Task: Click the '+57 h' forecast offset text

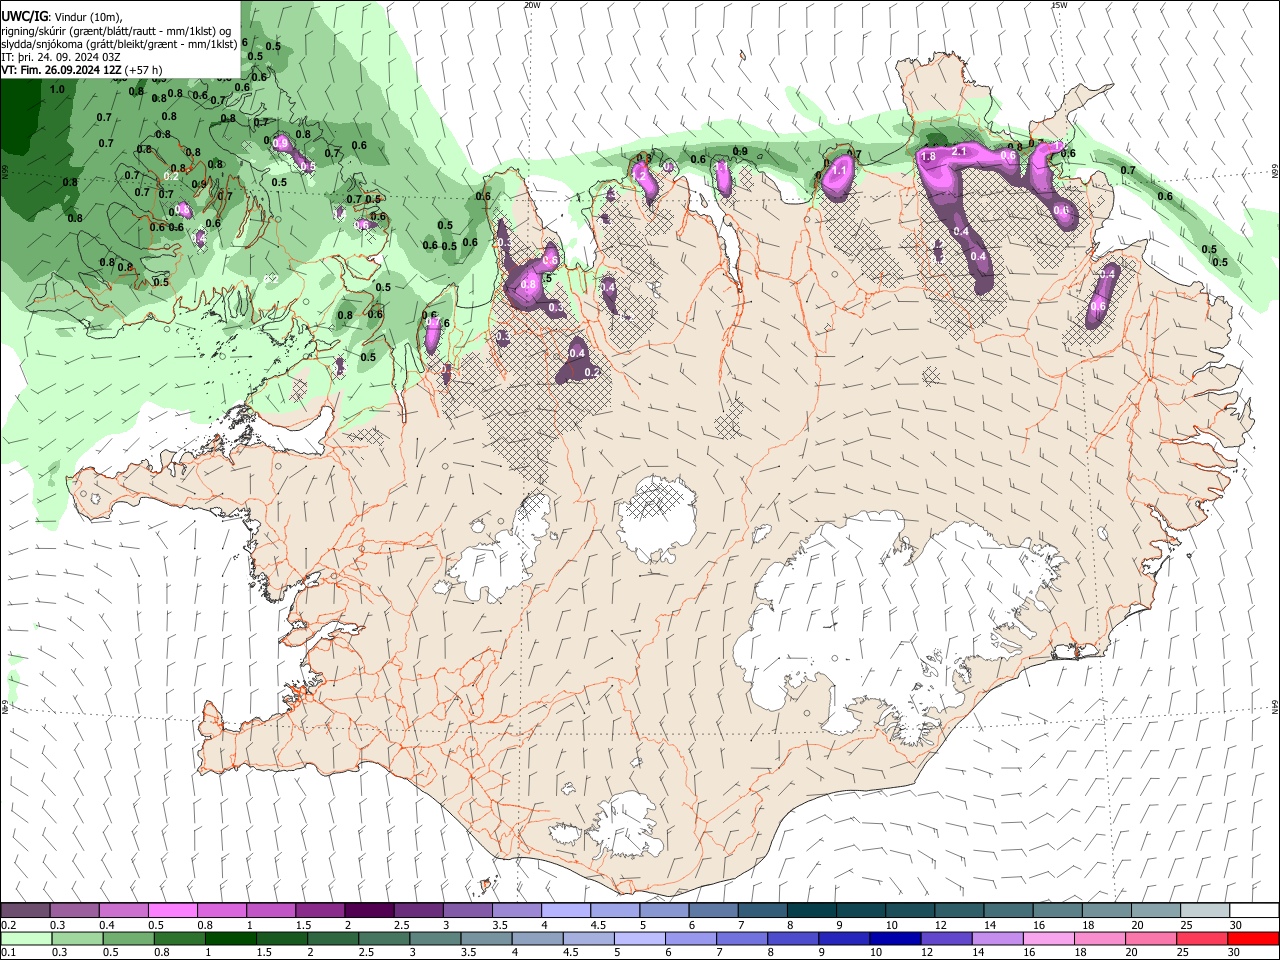Action: coord(144,70)
